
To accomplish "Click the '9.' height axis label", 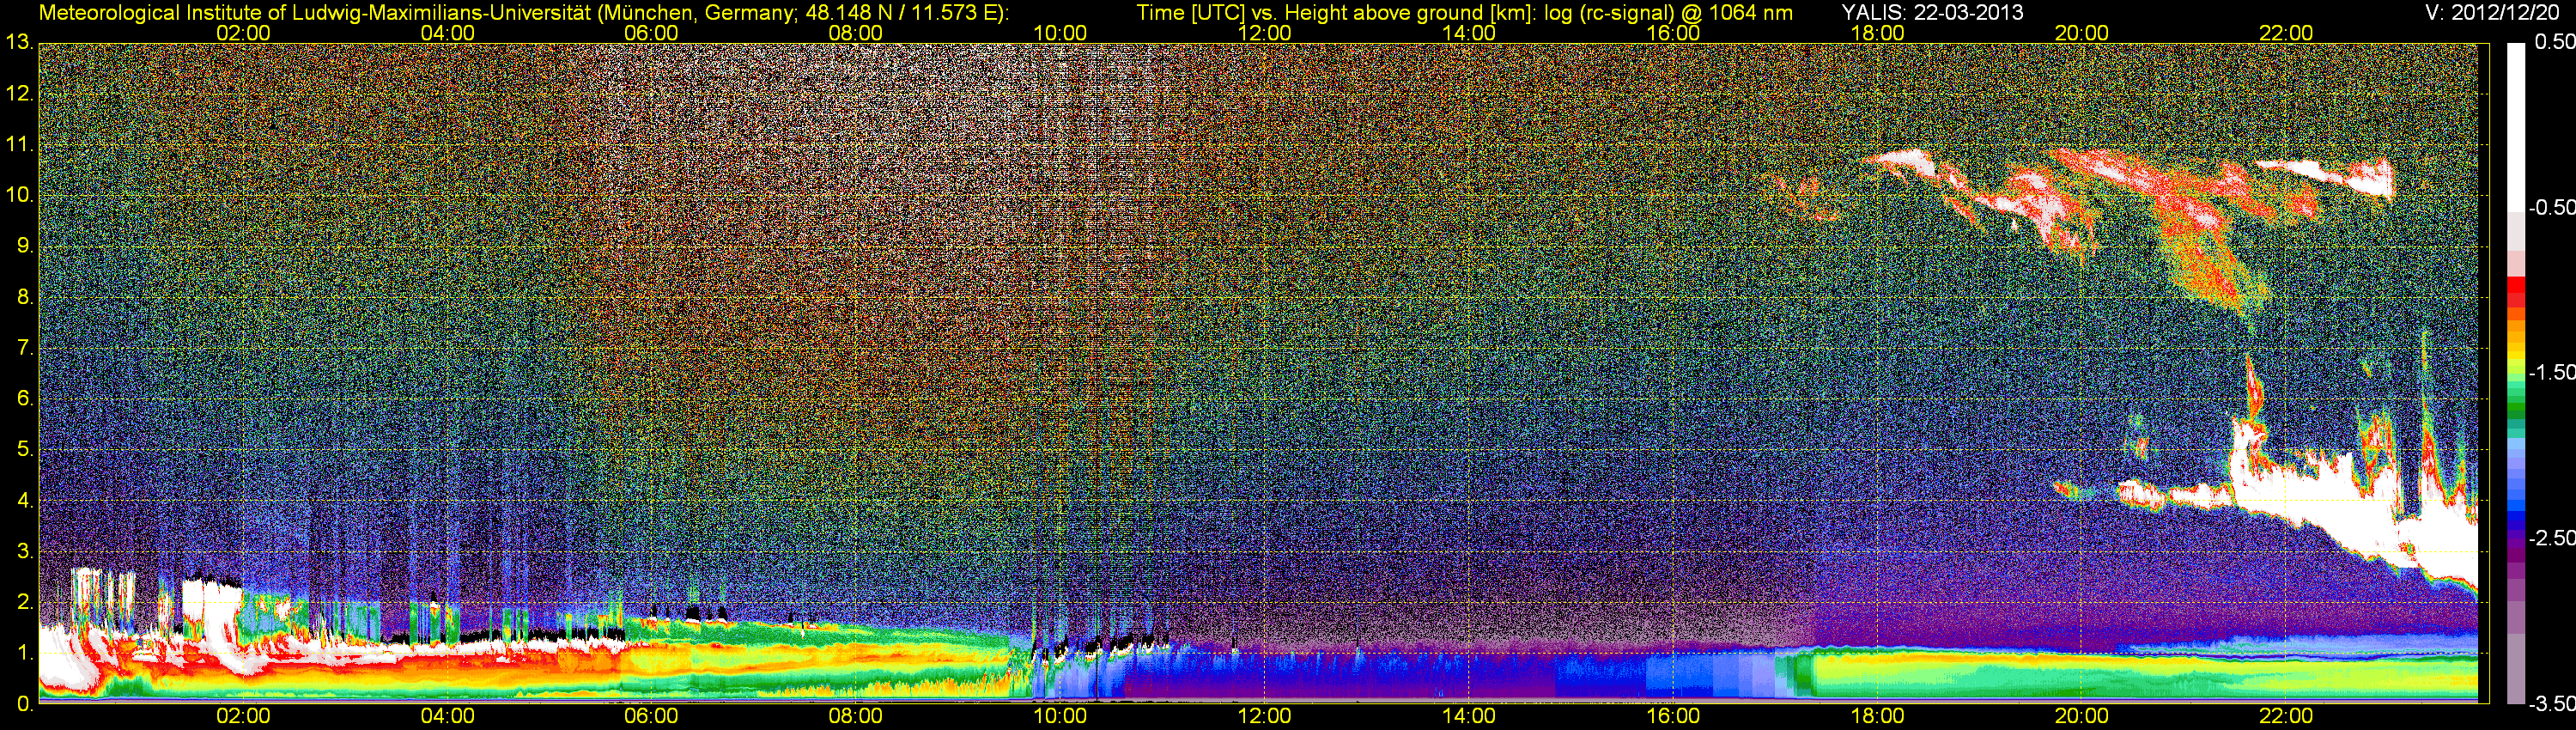I will 25,246.
